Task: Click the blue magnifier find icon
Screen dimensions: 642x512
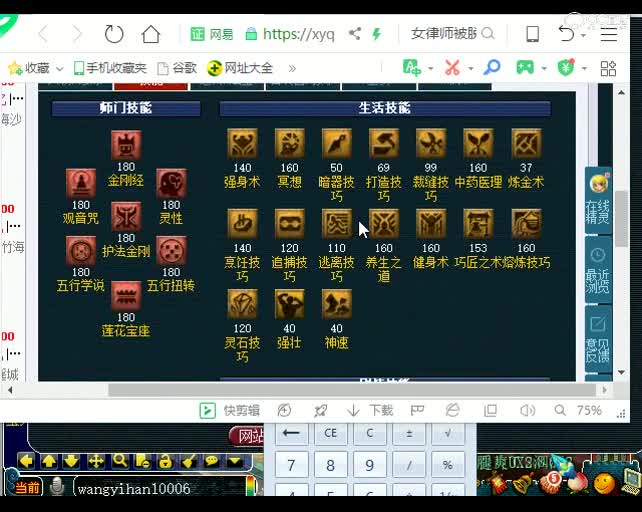Action: click(x=492, y=68)
